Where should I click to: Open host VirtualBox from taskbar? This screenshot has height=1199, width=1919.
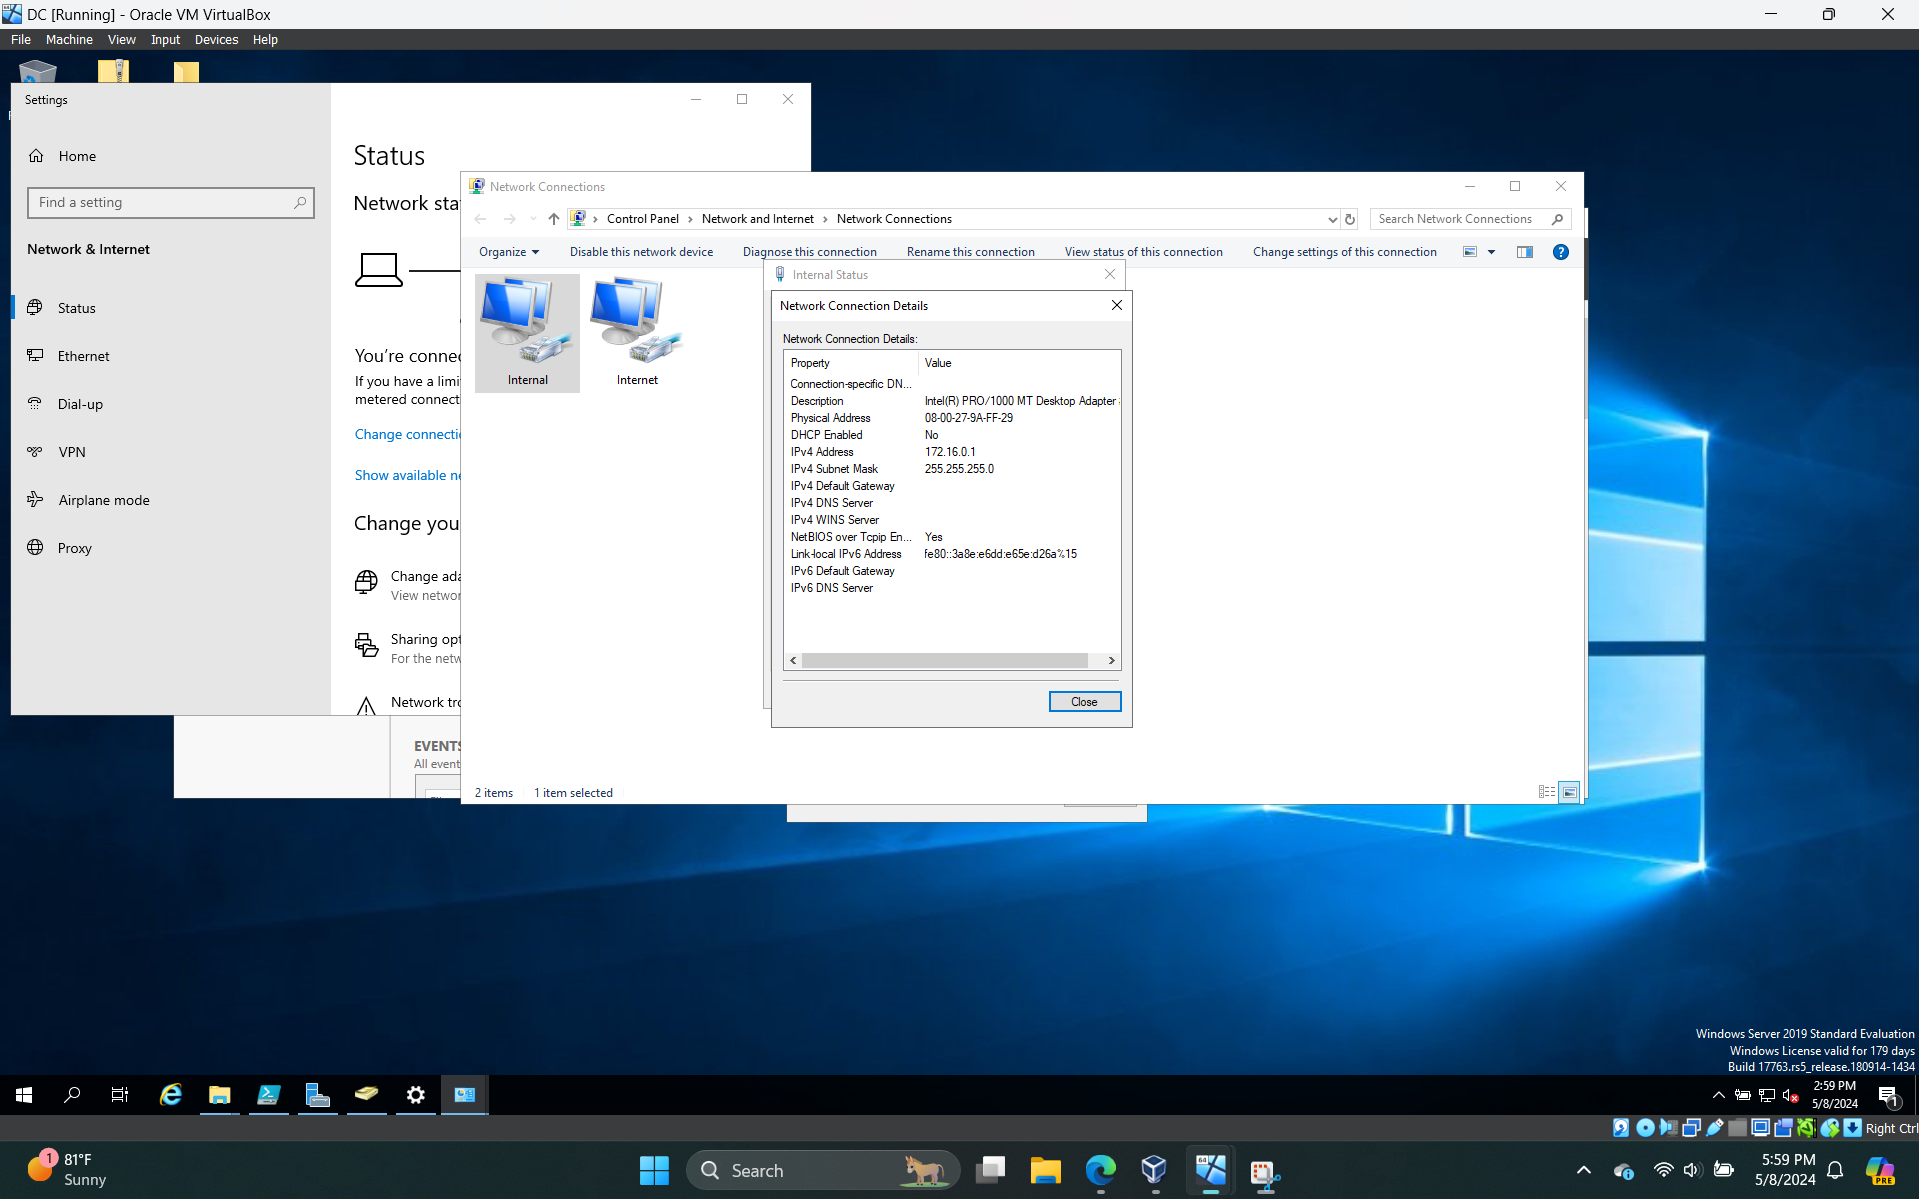tap(1154, 1170)
